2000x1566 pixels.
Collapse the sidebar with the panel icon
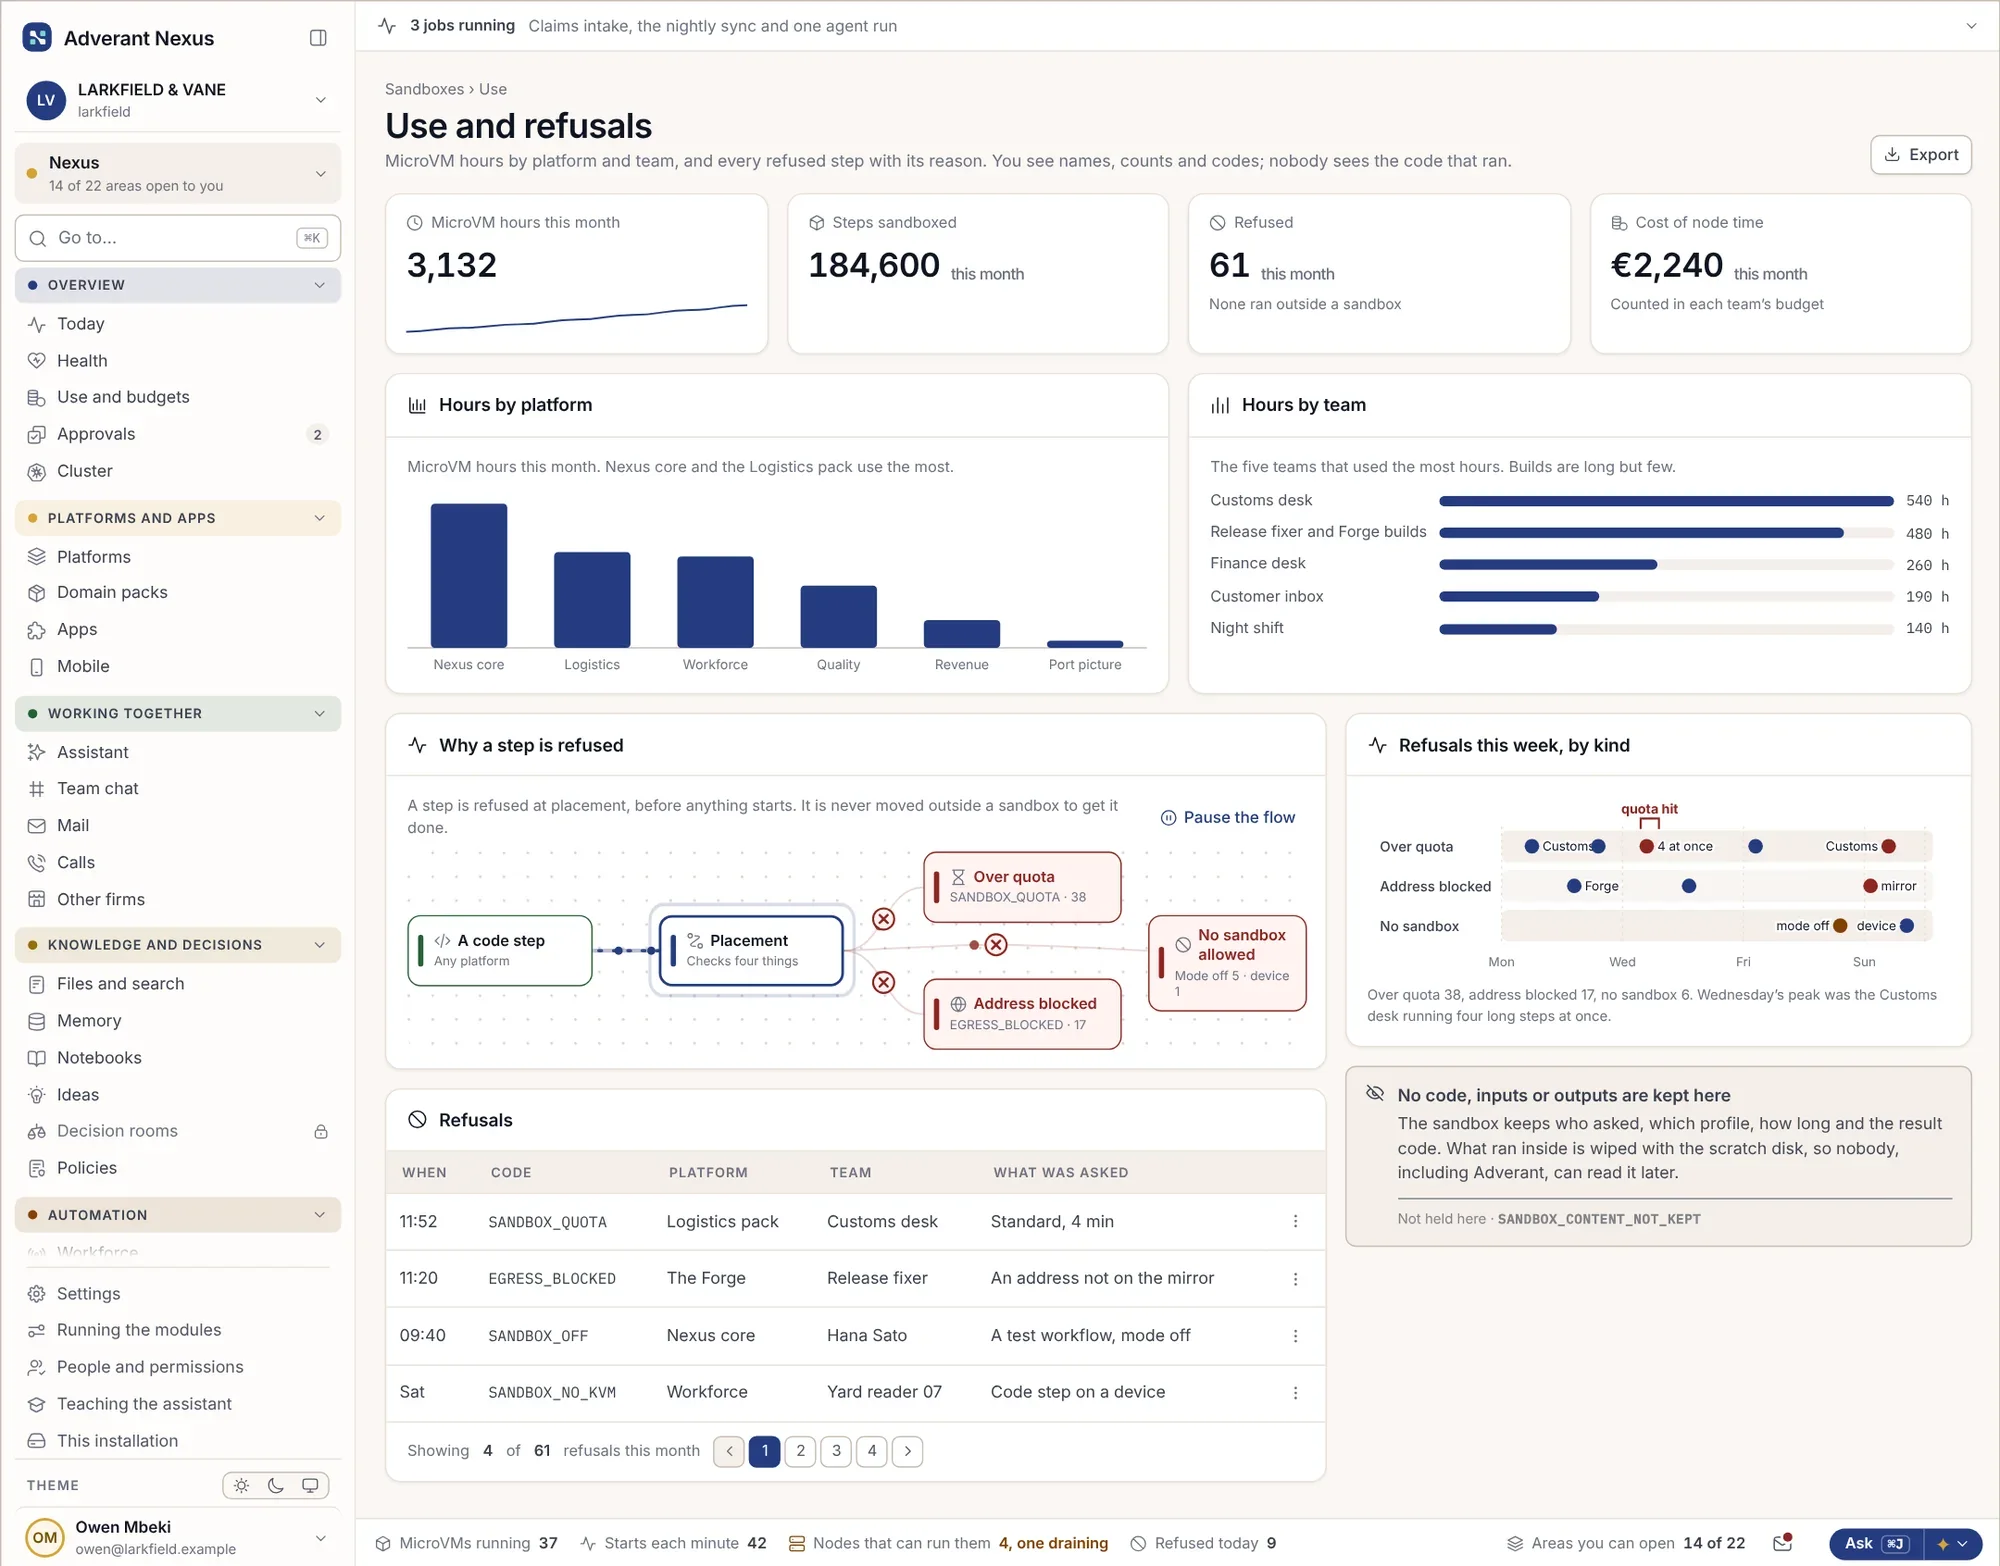(x=318, y=38)
